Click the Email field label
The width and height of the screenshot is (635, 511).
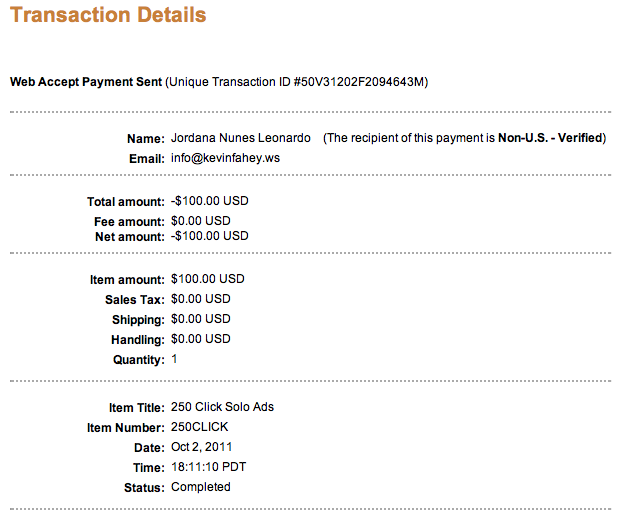point(145,158)
